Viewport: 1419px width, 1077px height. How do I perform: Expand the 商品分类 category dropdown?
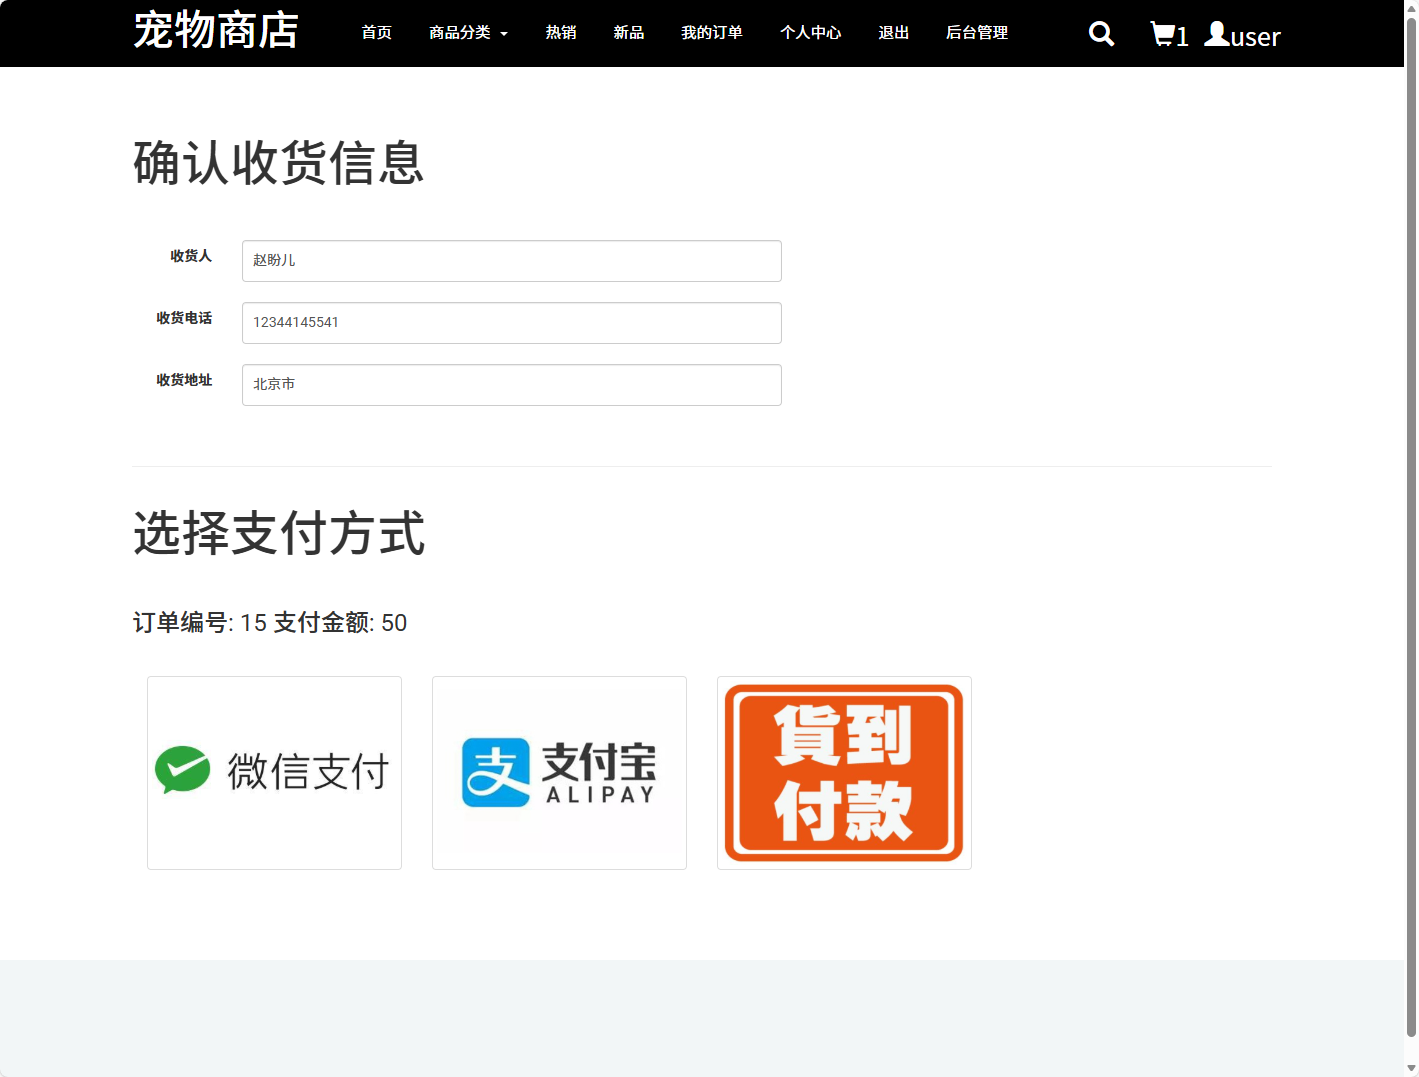tap(468, 33)
